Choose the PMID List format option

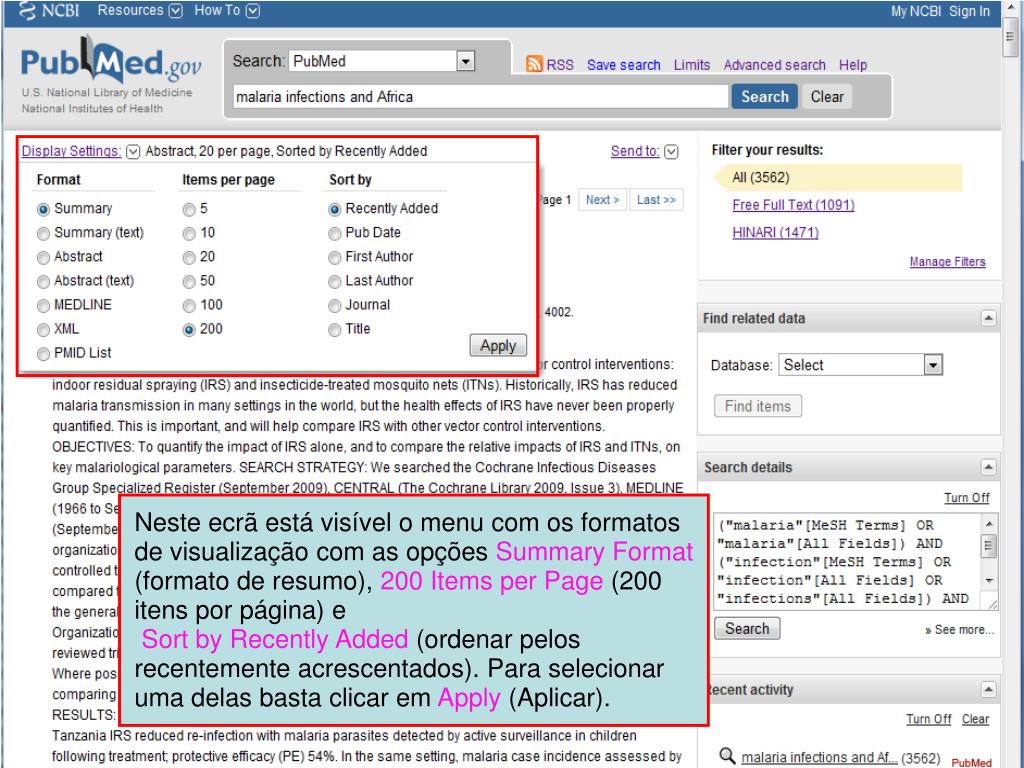(43, 354)
